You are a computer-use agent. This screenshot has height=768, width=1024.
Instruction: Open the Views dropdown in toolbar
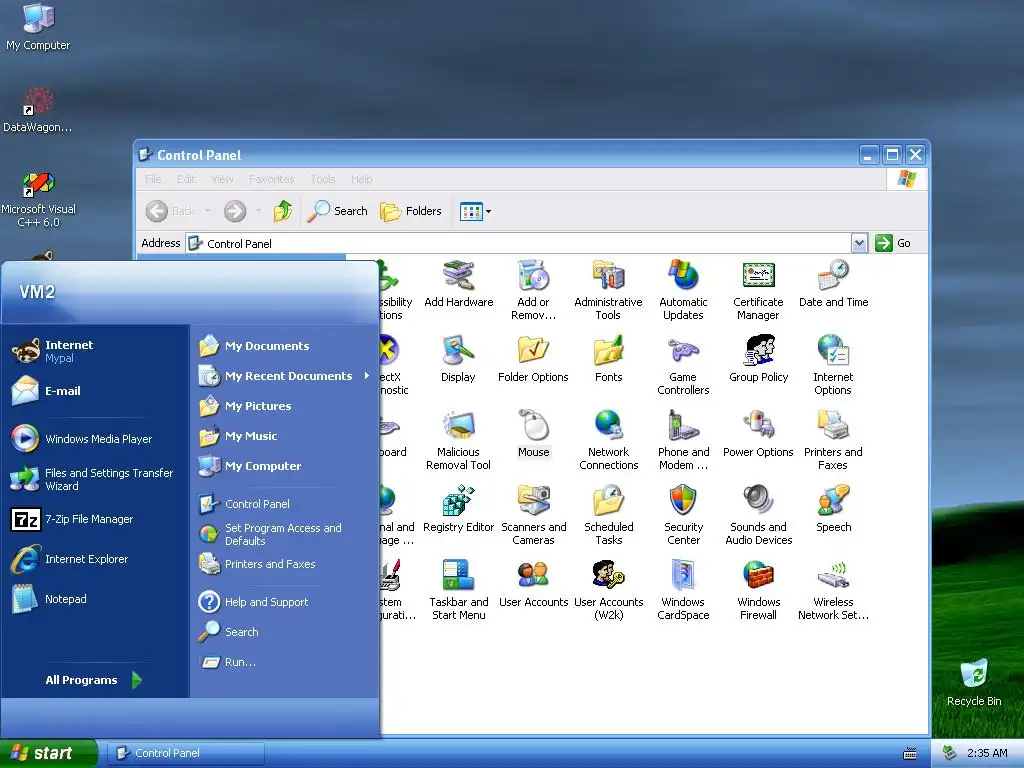pos(475,211)
